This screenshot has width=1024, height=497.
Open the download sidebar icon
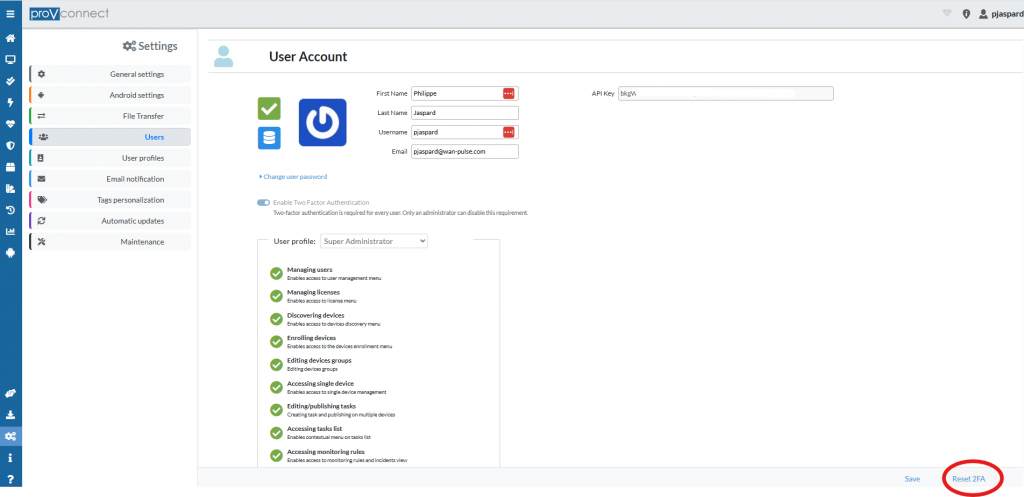[10, 415]
